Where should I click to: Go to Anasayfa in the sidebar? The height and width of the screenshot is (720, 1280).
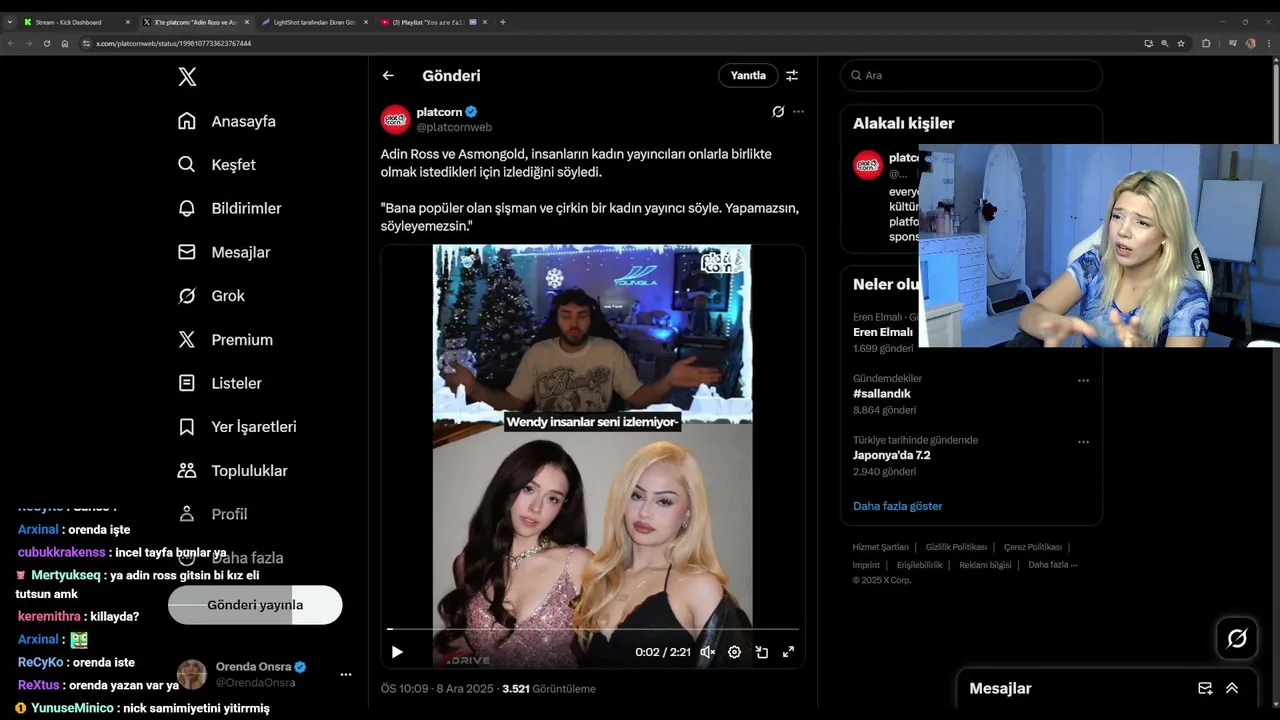click(x=227, y=121)
